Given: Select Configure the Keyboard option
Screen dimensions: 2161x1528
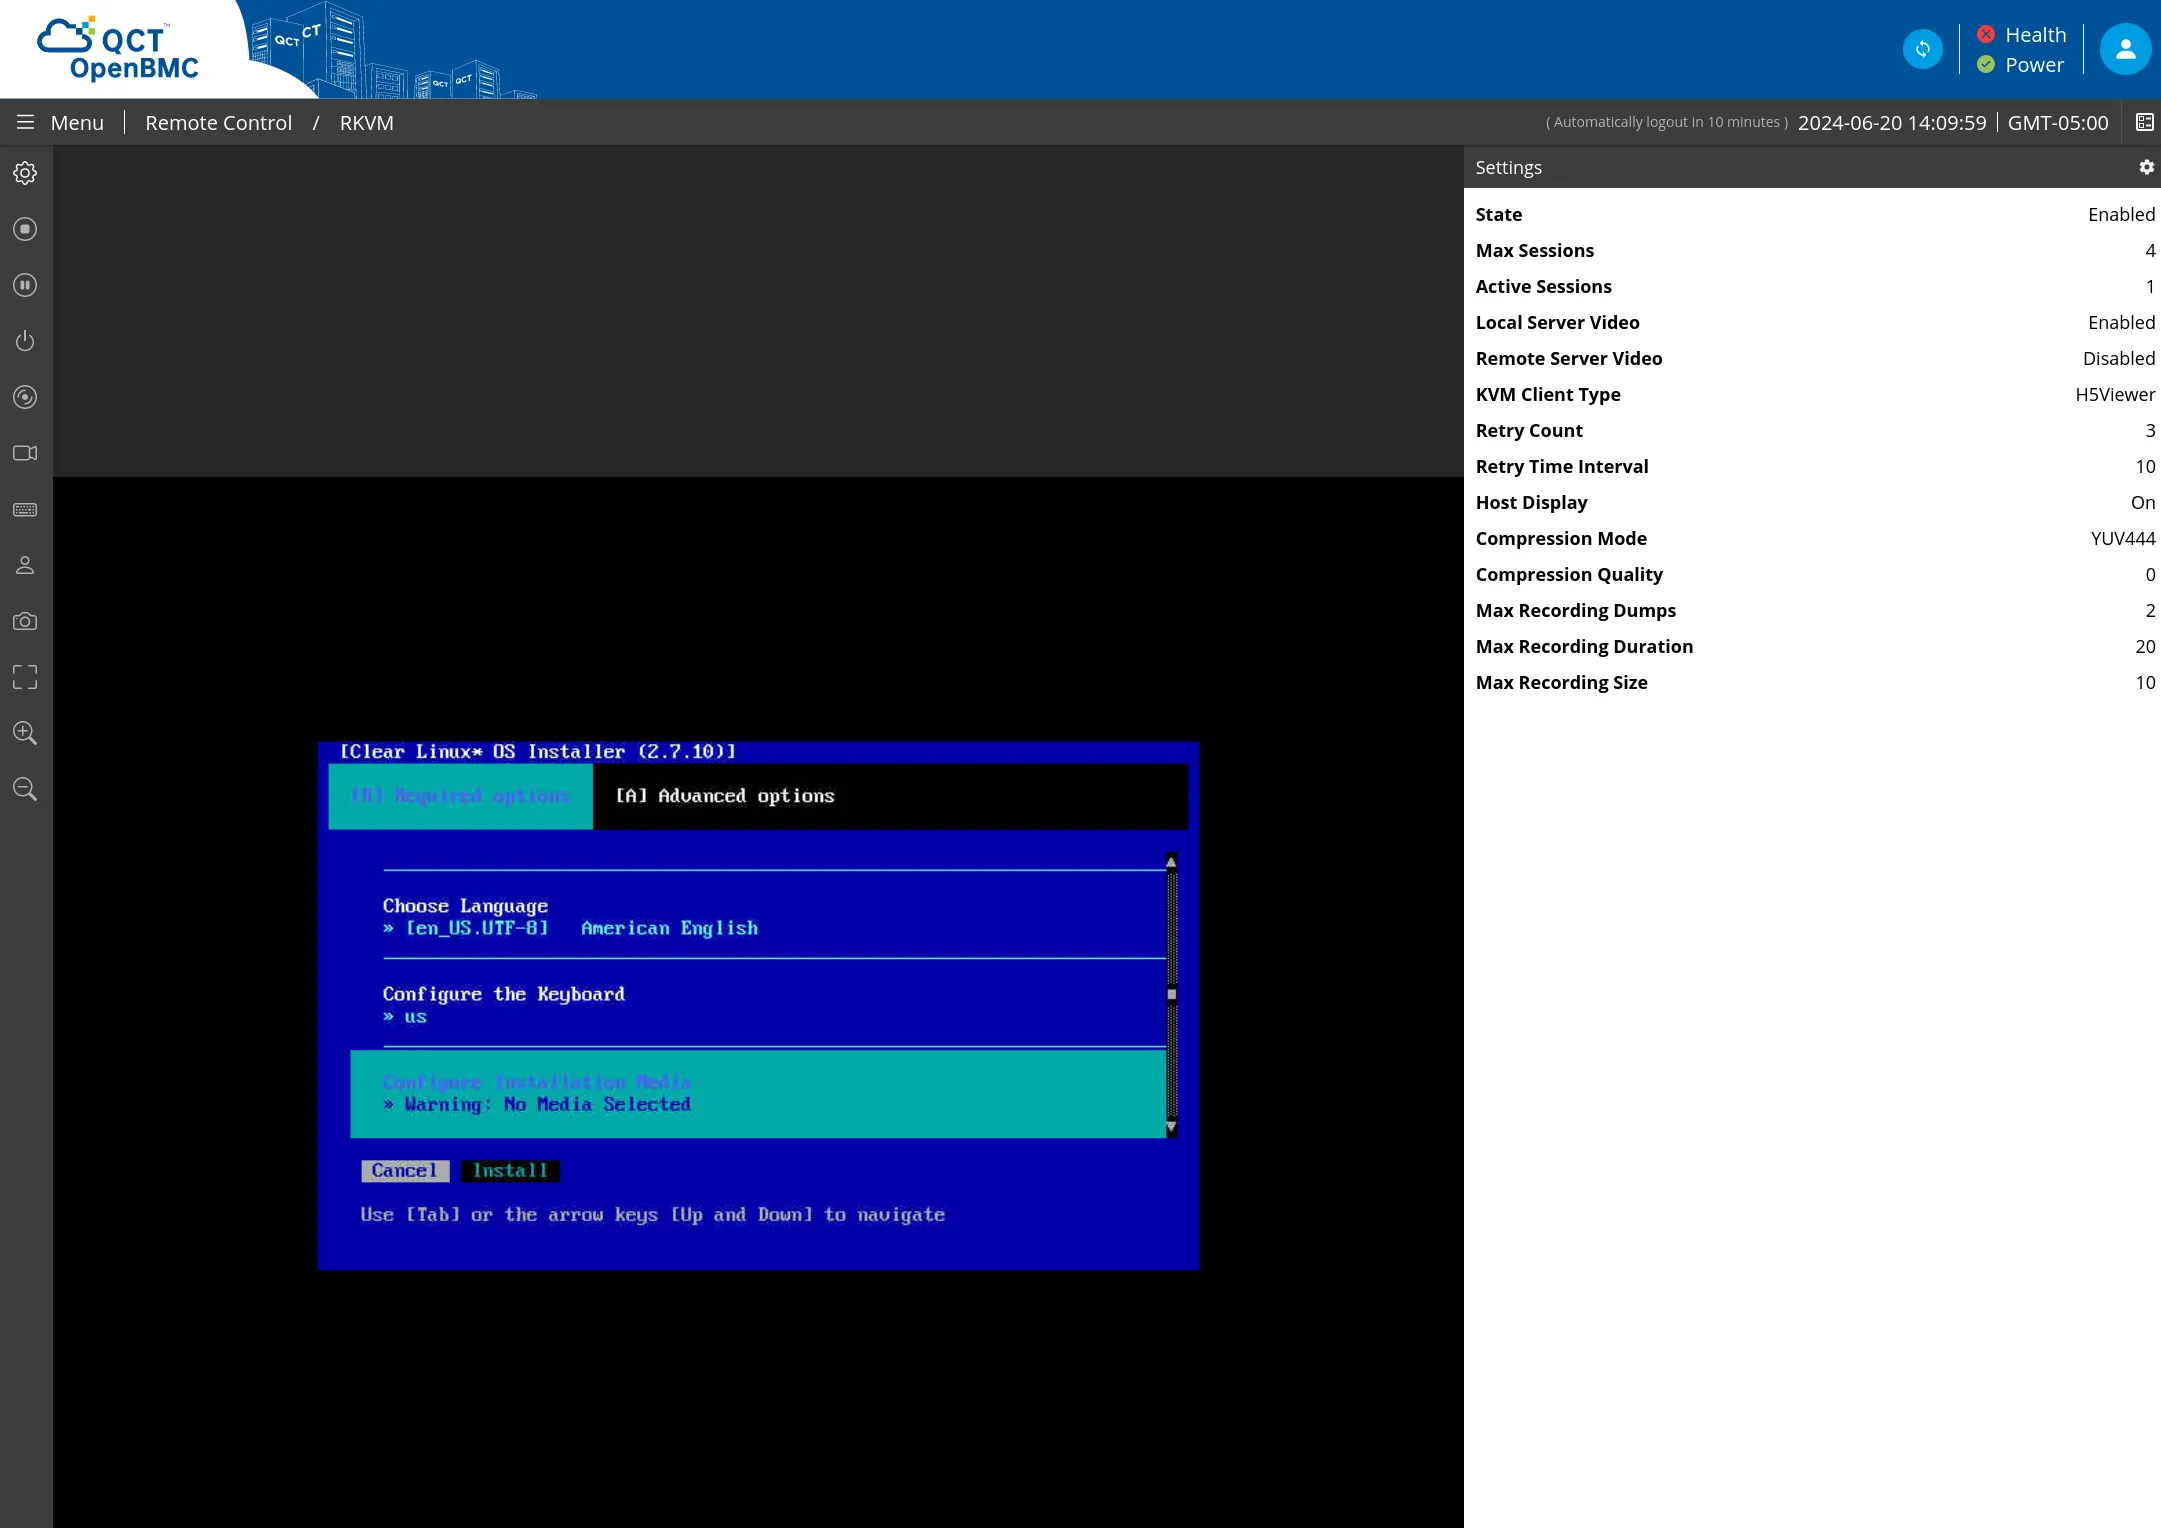Looking at the screenshot, I should click(503, 994).
